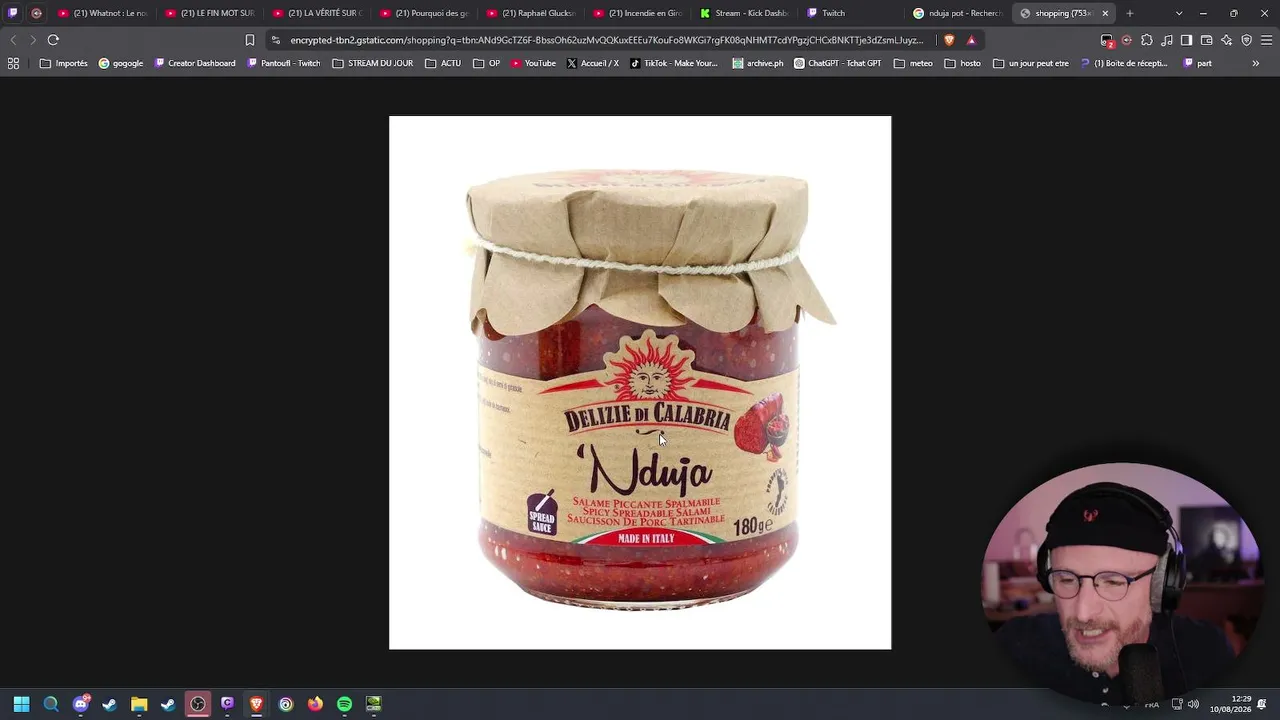The height and width of the screenshot is (720, 1280).
Task: Switch to the LE FIN MOT SUR tab
Action: click(209, 13)
